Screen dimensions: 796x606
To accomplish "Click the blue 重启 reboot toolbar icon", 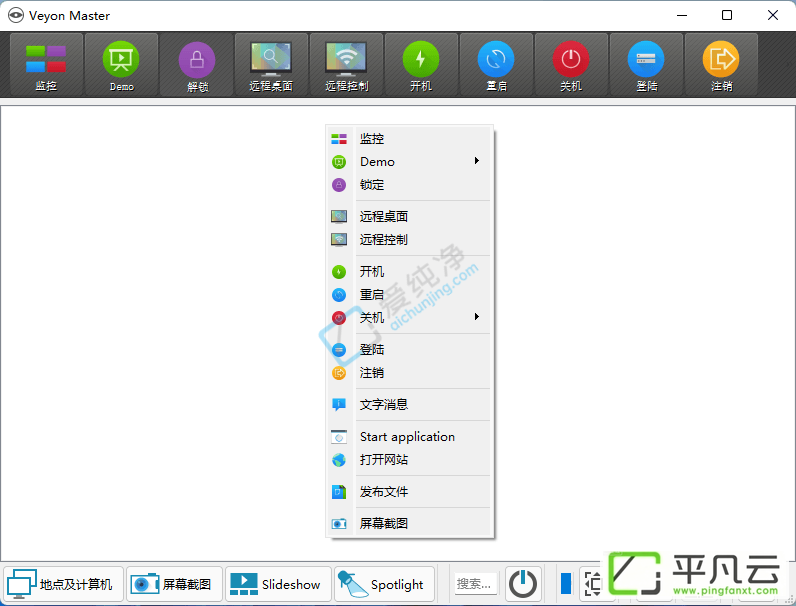I will click(496, 65).
